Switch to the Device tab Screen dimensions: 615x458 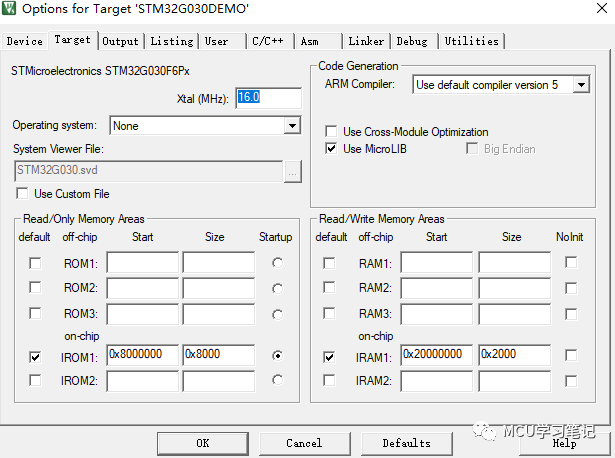[x=25, y=41]
